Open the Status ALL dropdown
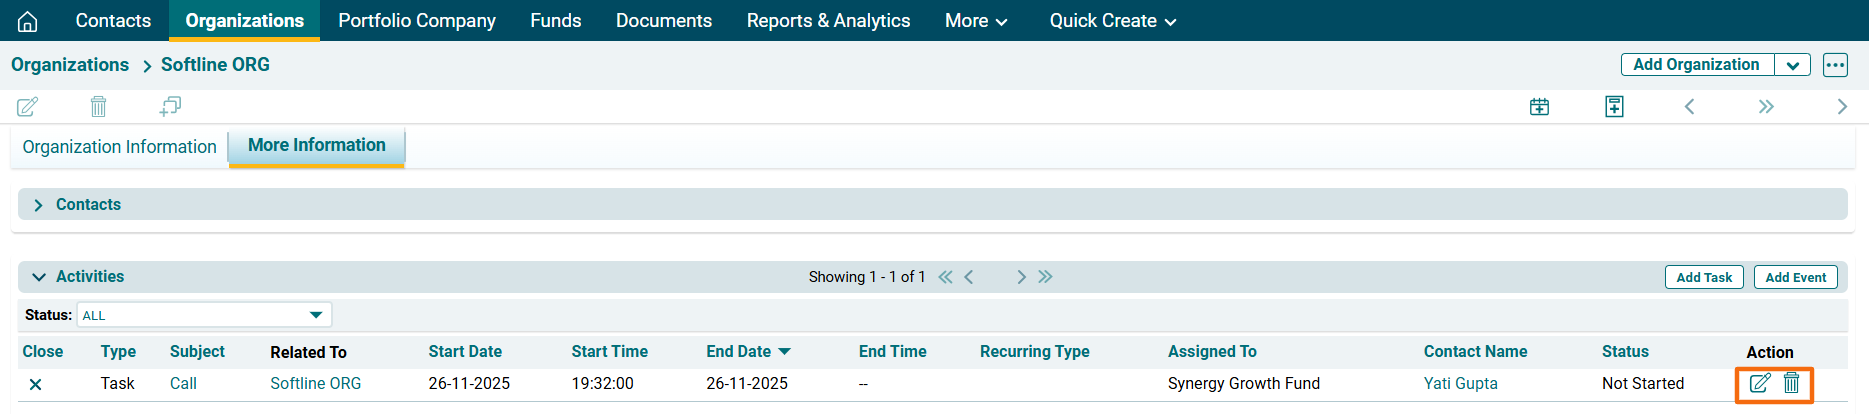The height and width of the screenshot is (414, 1869). [203, 315]
